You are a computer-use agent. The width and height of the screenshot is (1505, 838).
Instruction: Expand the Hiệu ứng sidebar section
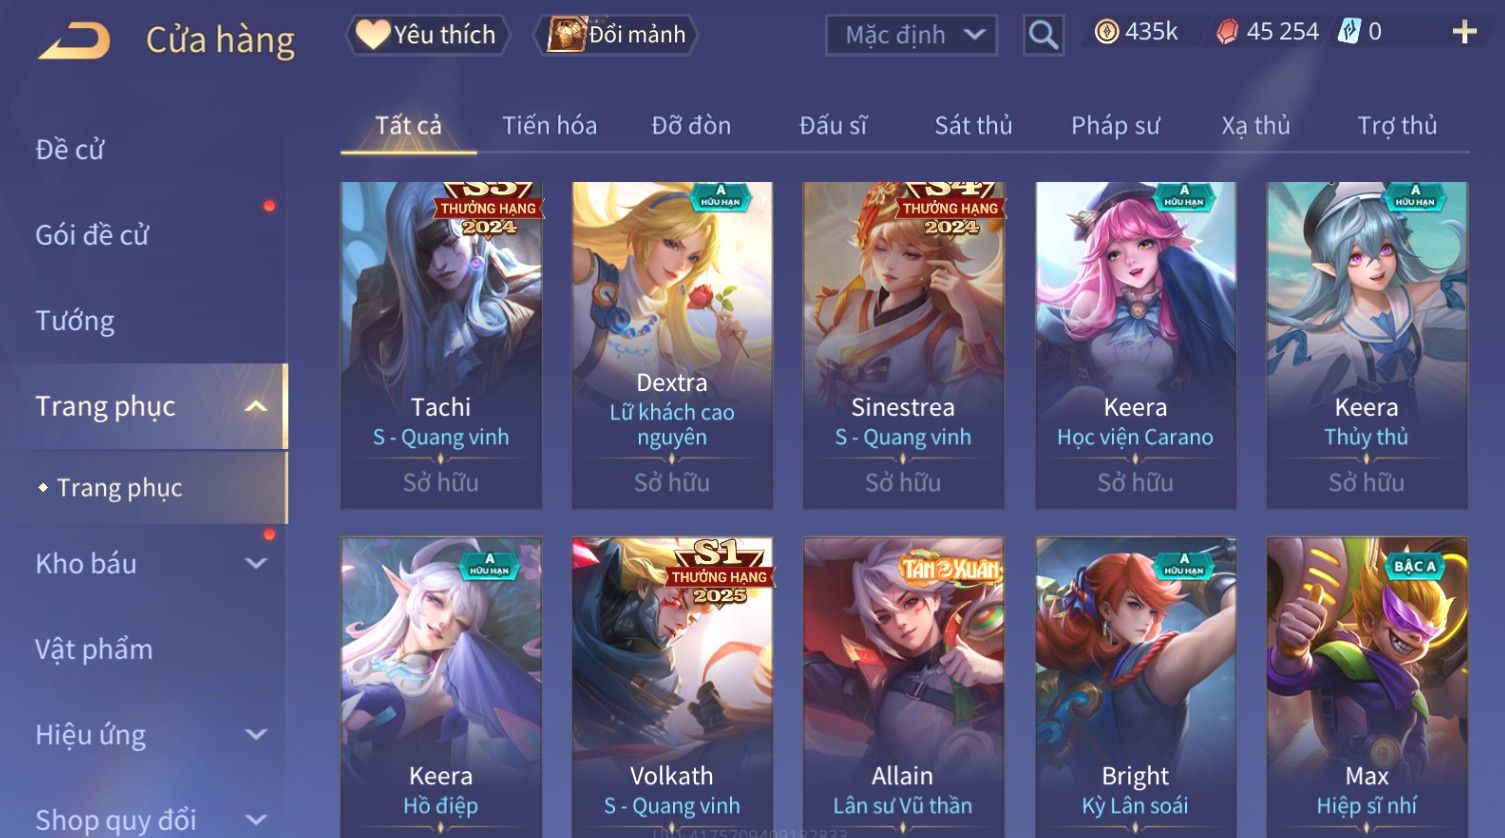click(x=256, y=734)
